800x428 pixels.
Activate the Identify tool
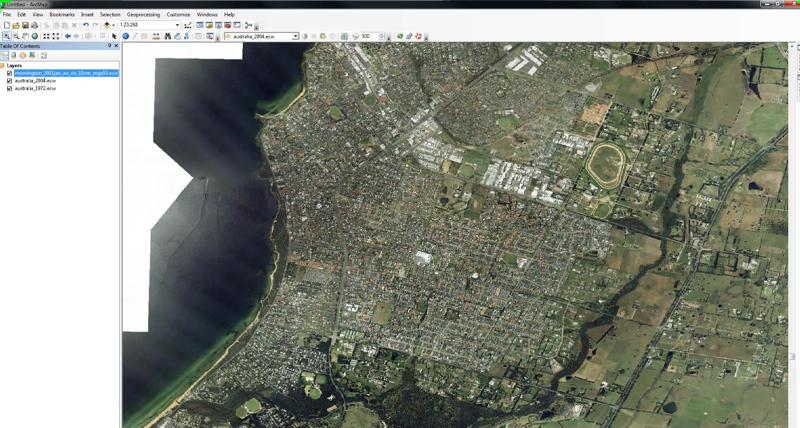click(125, 36)
